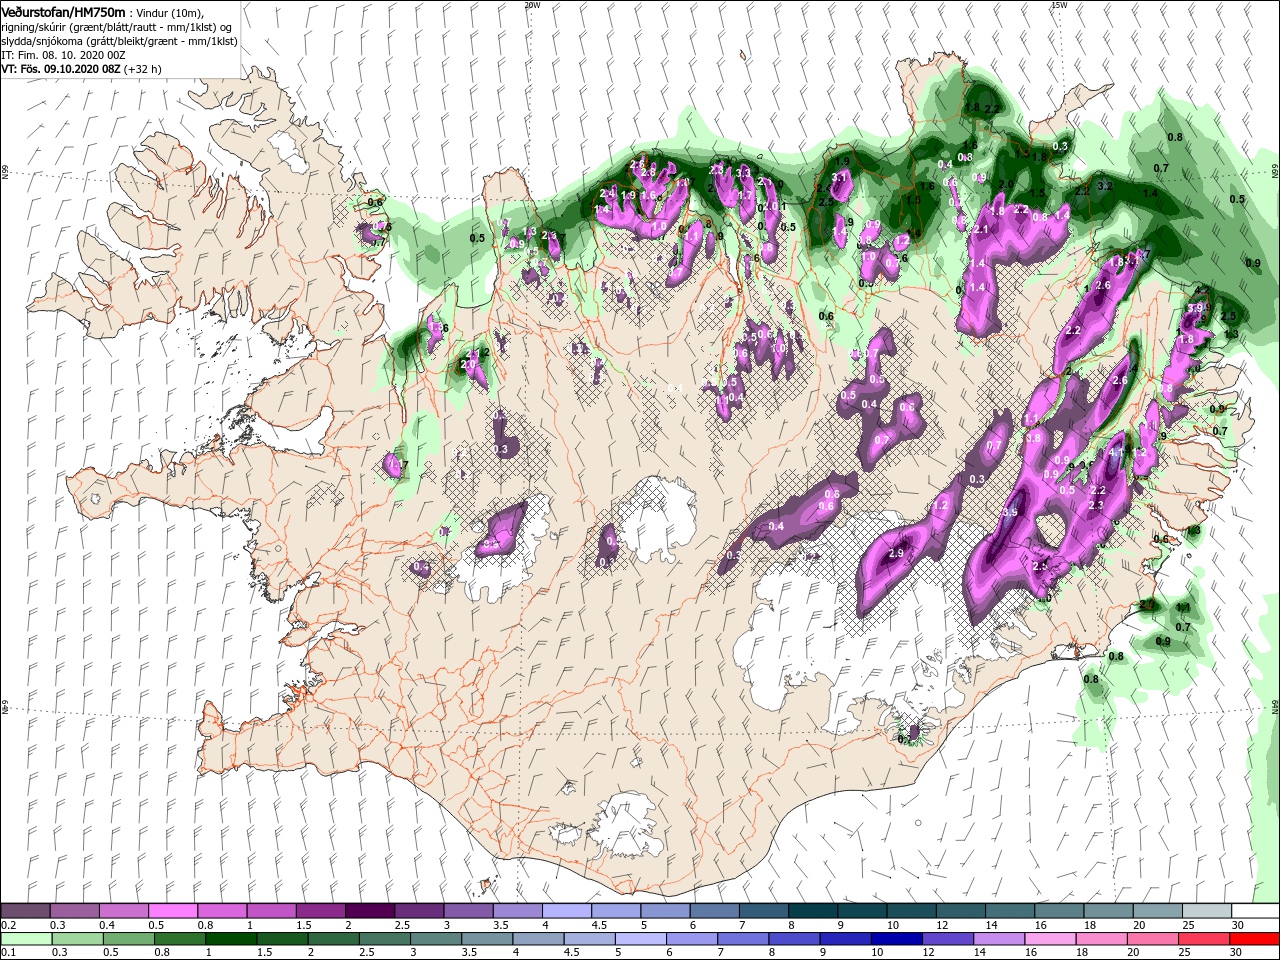
Task: Click the 20W longitude label at top
Action: 531,5
